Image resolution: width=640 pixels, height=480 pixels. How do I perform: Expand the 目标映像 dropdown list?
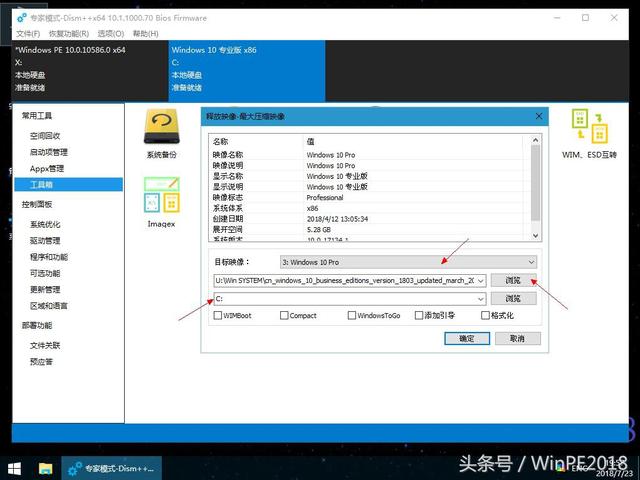(531, 262)
